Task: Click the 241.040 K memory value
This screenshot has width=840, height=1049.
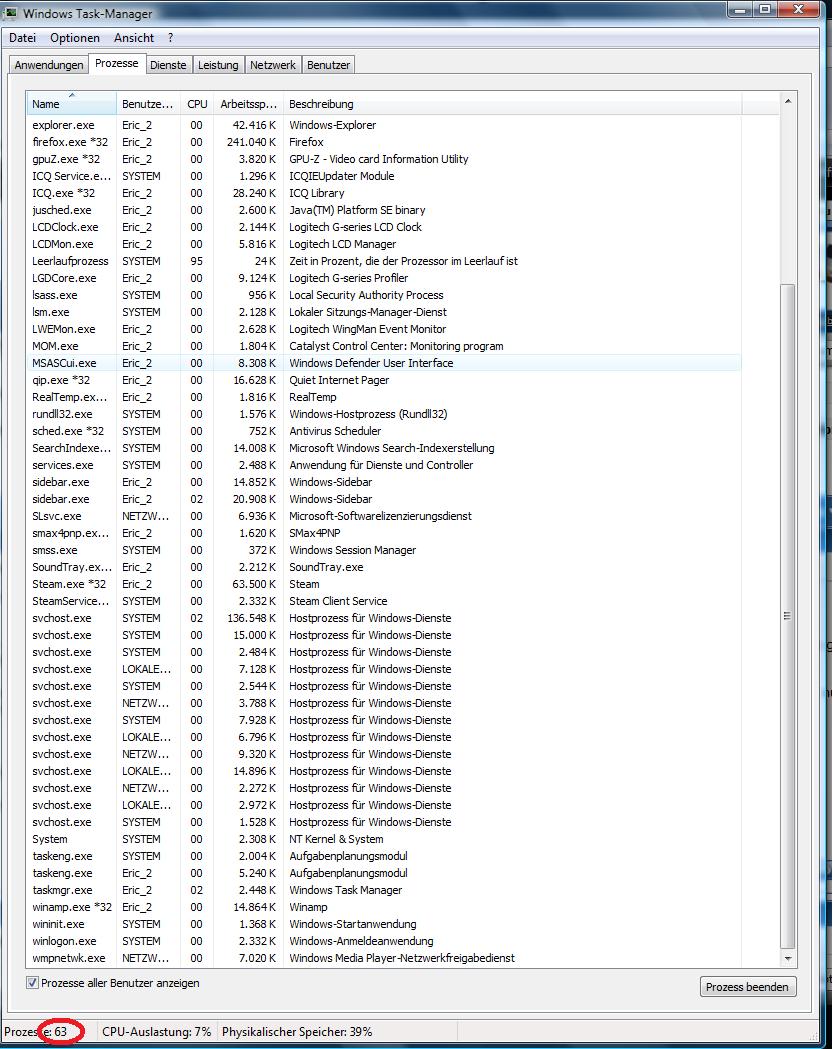Action: [x=251, y=142]
